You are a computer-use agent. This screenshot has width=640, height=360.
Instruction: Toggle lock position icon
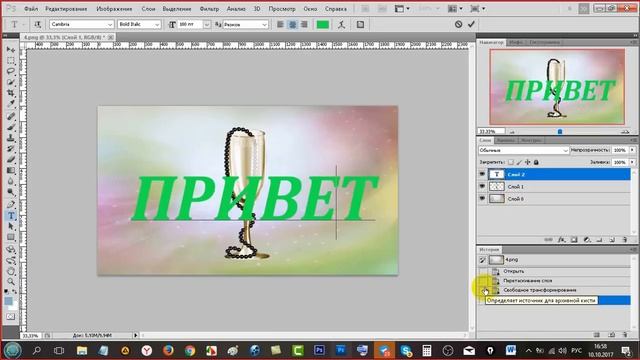coord(528,162)
